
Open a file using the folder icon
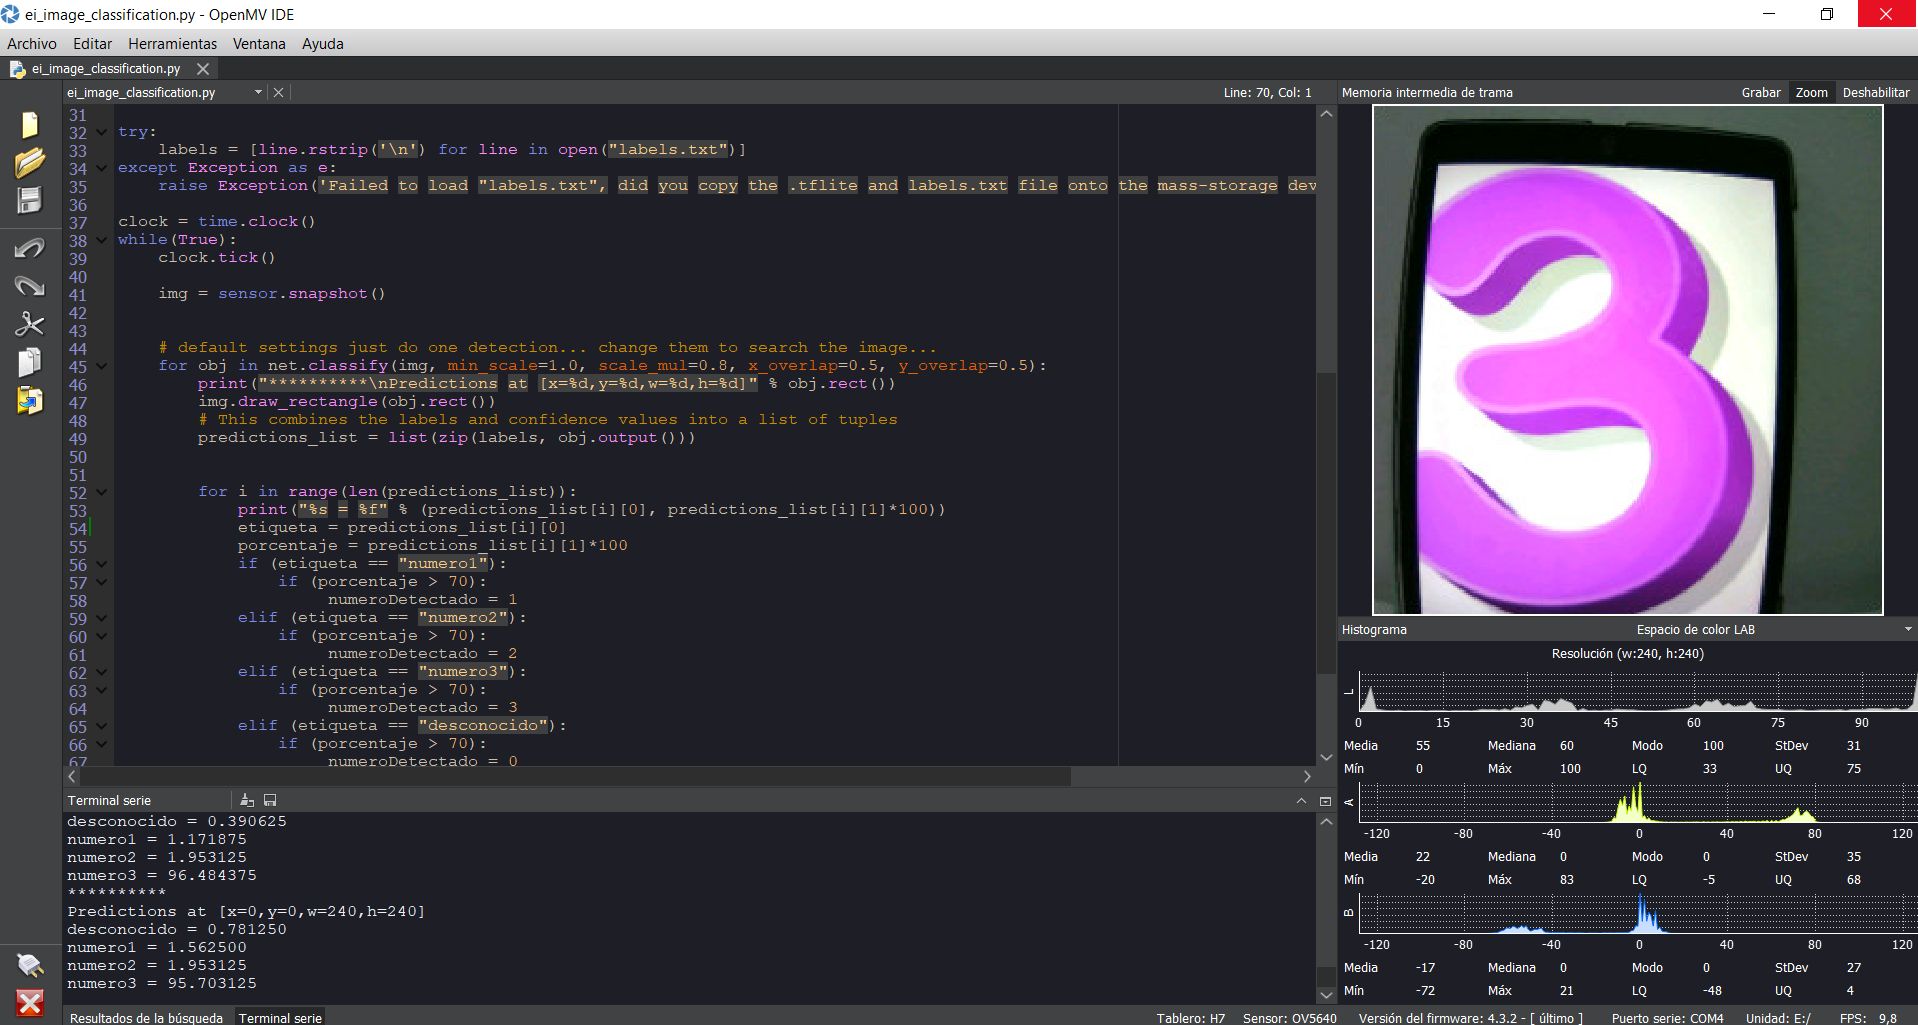pos(30,162)
